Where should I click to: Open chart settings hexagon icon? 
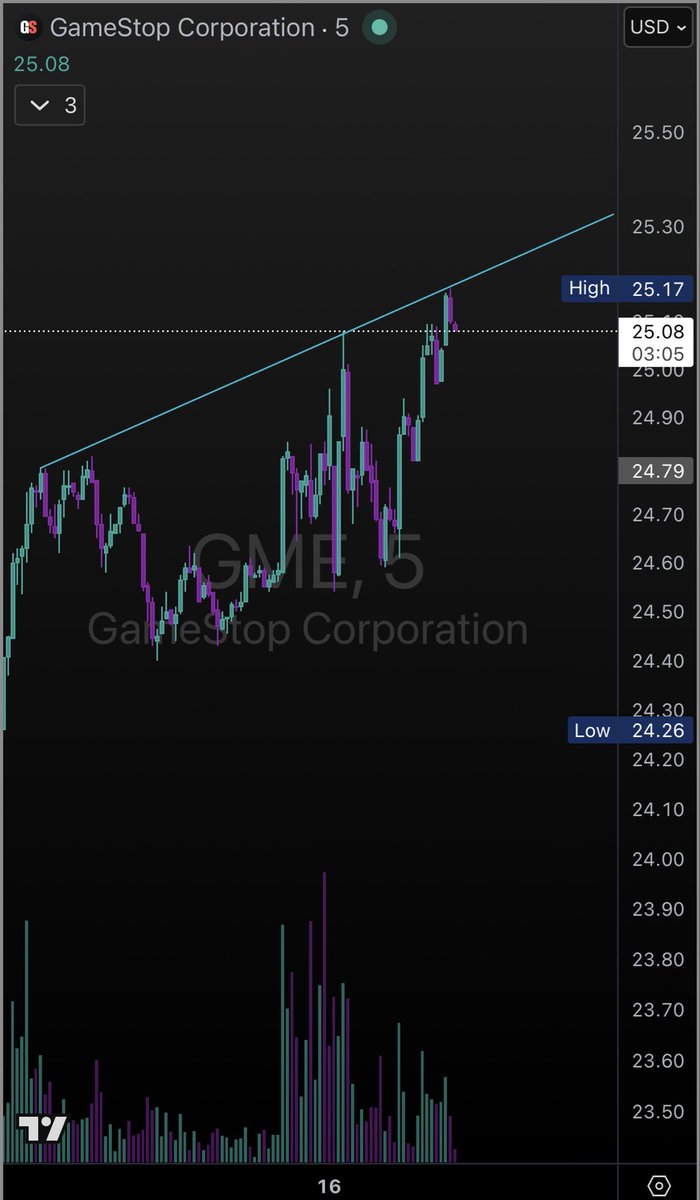[x=659, y=1186]
